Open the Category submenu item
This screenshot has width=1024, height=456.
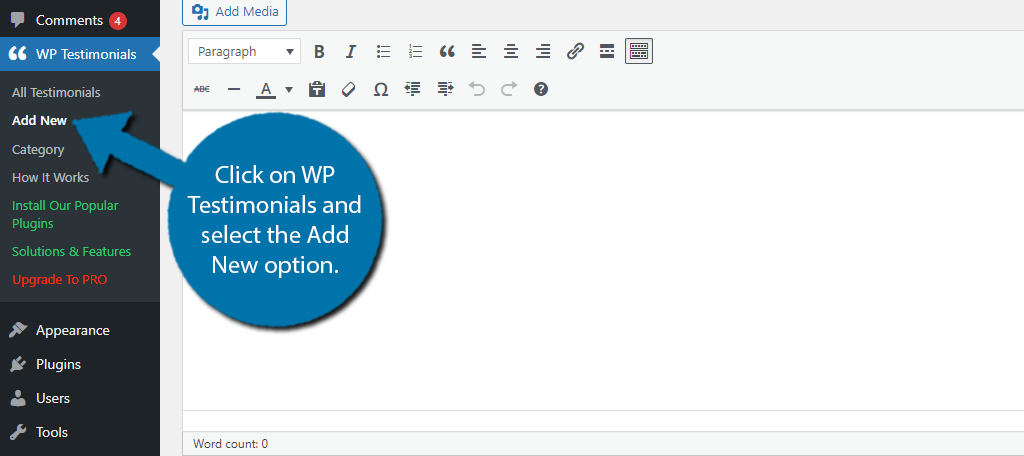point(38,150)
